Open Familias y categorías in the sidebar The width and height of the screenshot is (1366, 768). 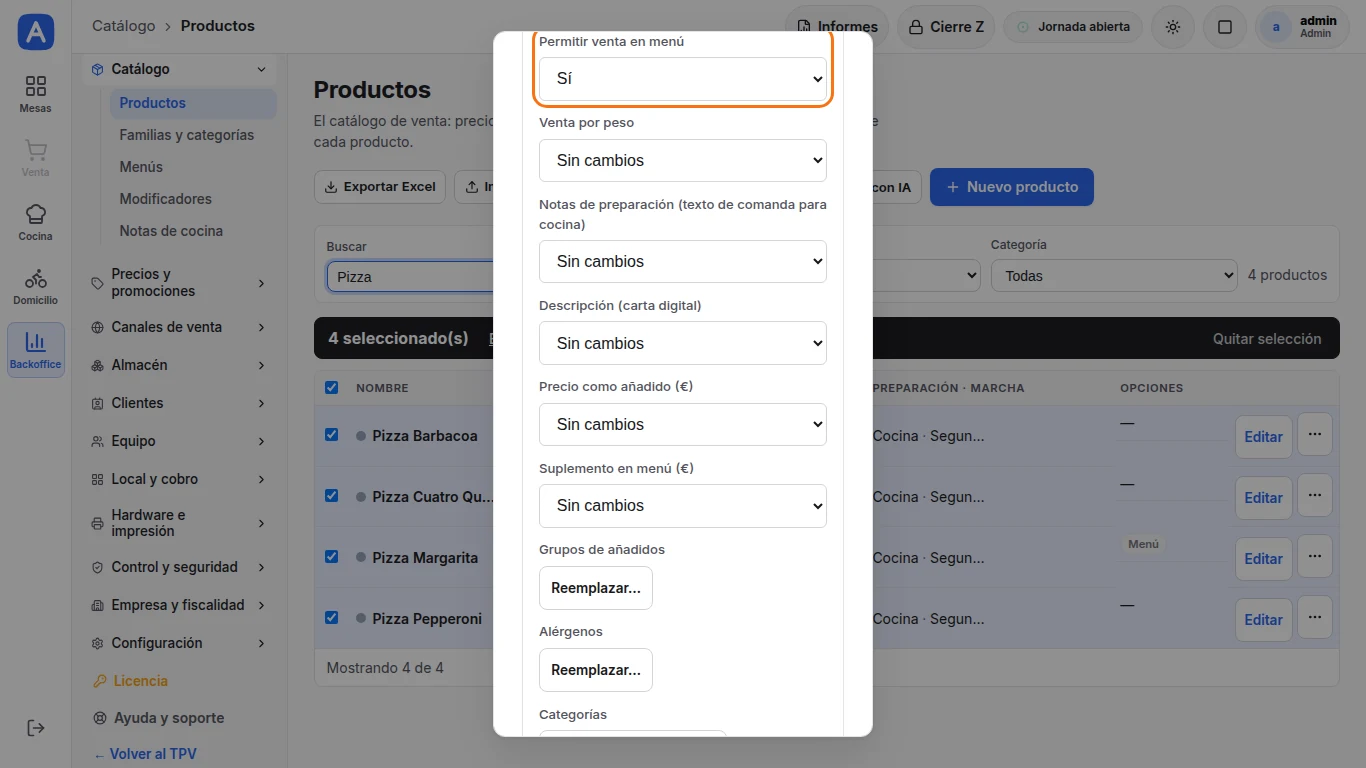click(187, 135)
